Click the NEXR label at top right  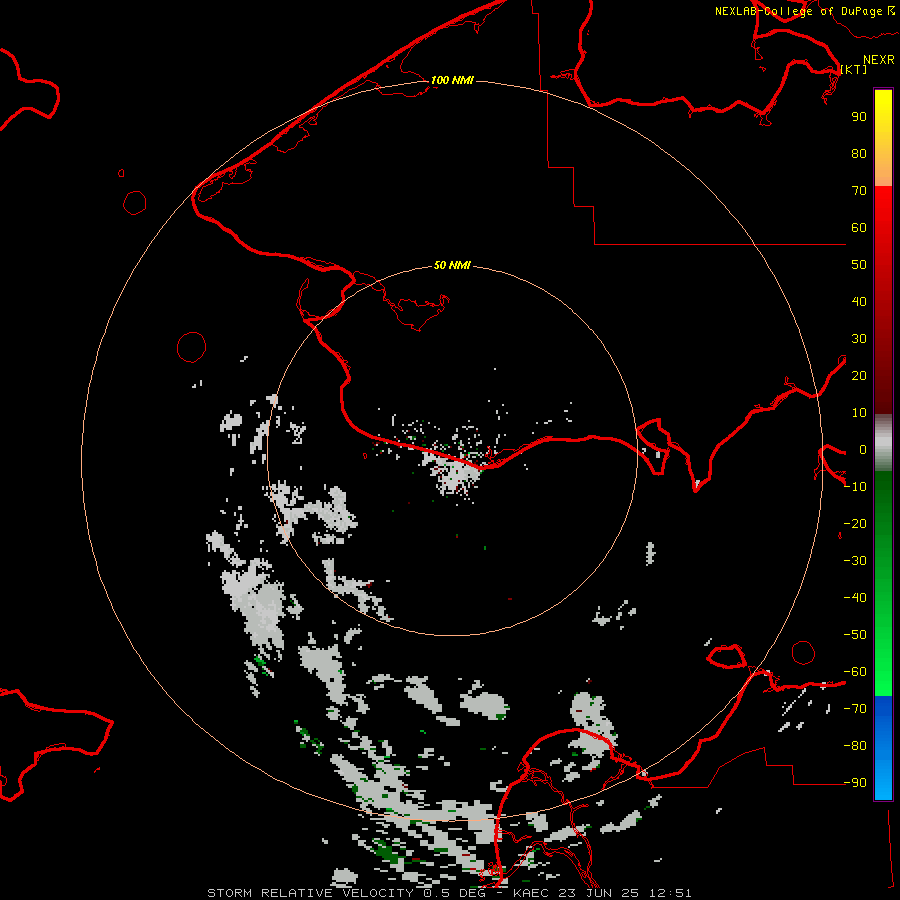tap(879, 60)
